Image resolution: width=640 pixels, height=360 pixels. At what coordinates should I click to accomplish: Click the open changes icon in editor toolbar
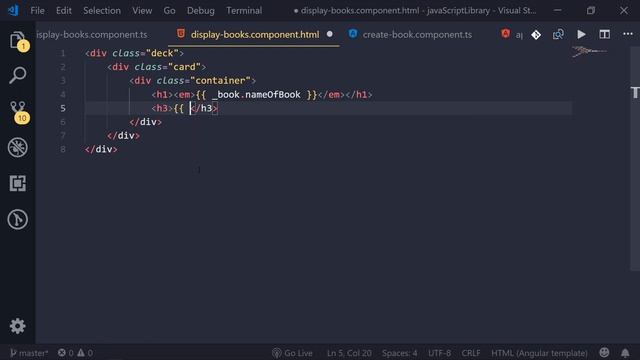coord(558,34)
